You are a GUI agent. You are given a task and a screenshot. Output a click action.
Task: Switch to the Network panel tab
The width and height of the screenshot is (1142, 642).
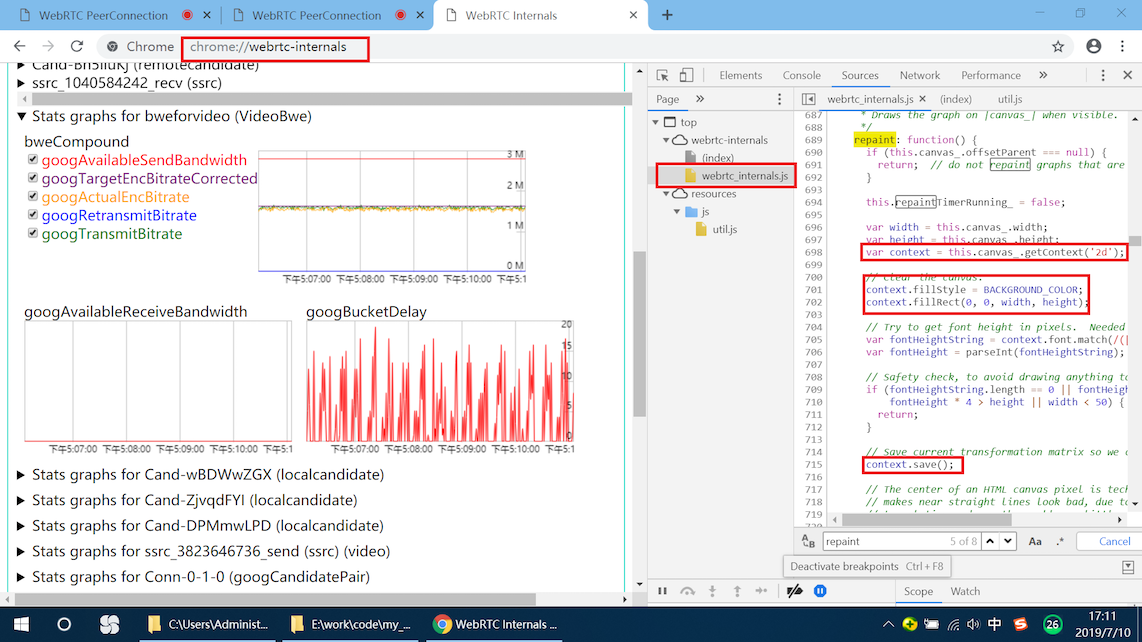point(919,76)
